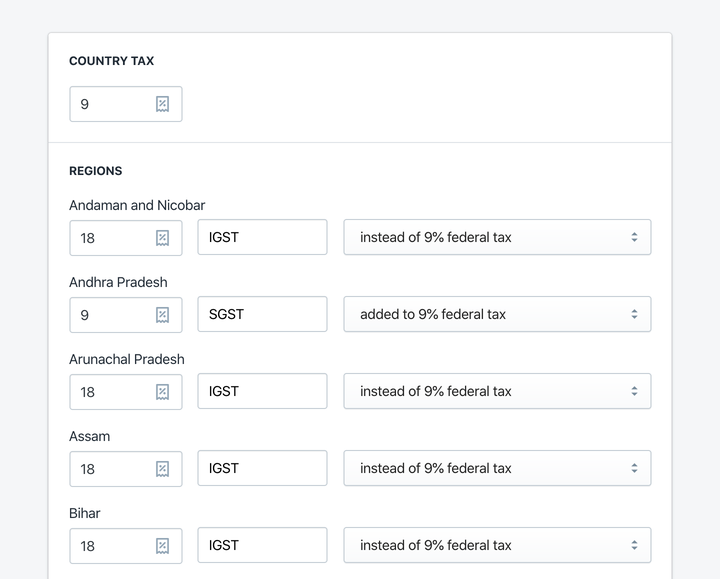720x579 pixels.
Task: Edit the Andaman and Nicobar IGST name field
Action: [x=262, y=237]
